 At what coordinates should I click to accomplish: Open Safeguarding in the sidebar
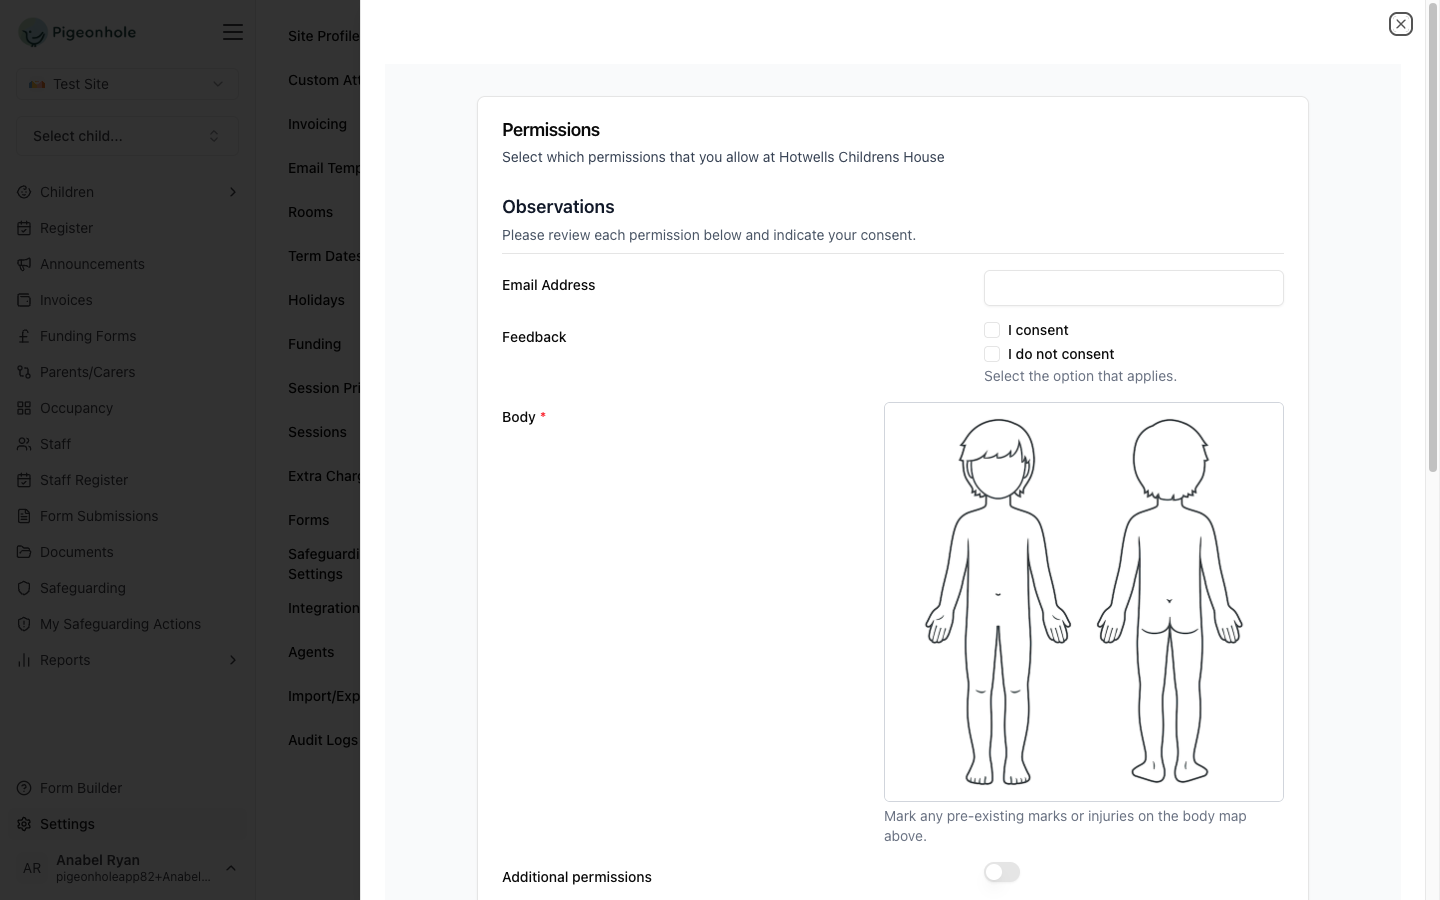(x=83, y=588)
